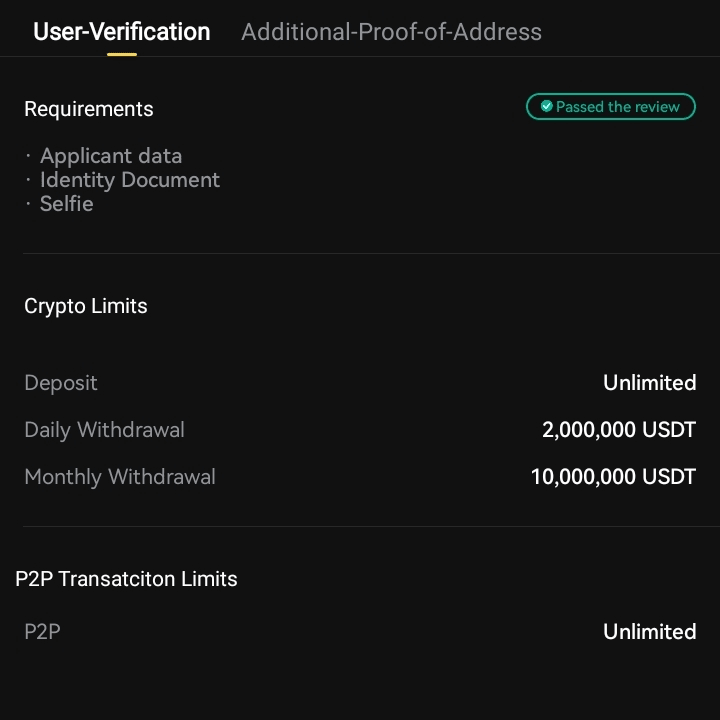Click the 10,000,000 USDT monthly limit

[613, 477]
